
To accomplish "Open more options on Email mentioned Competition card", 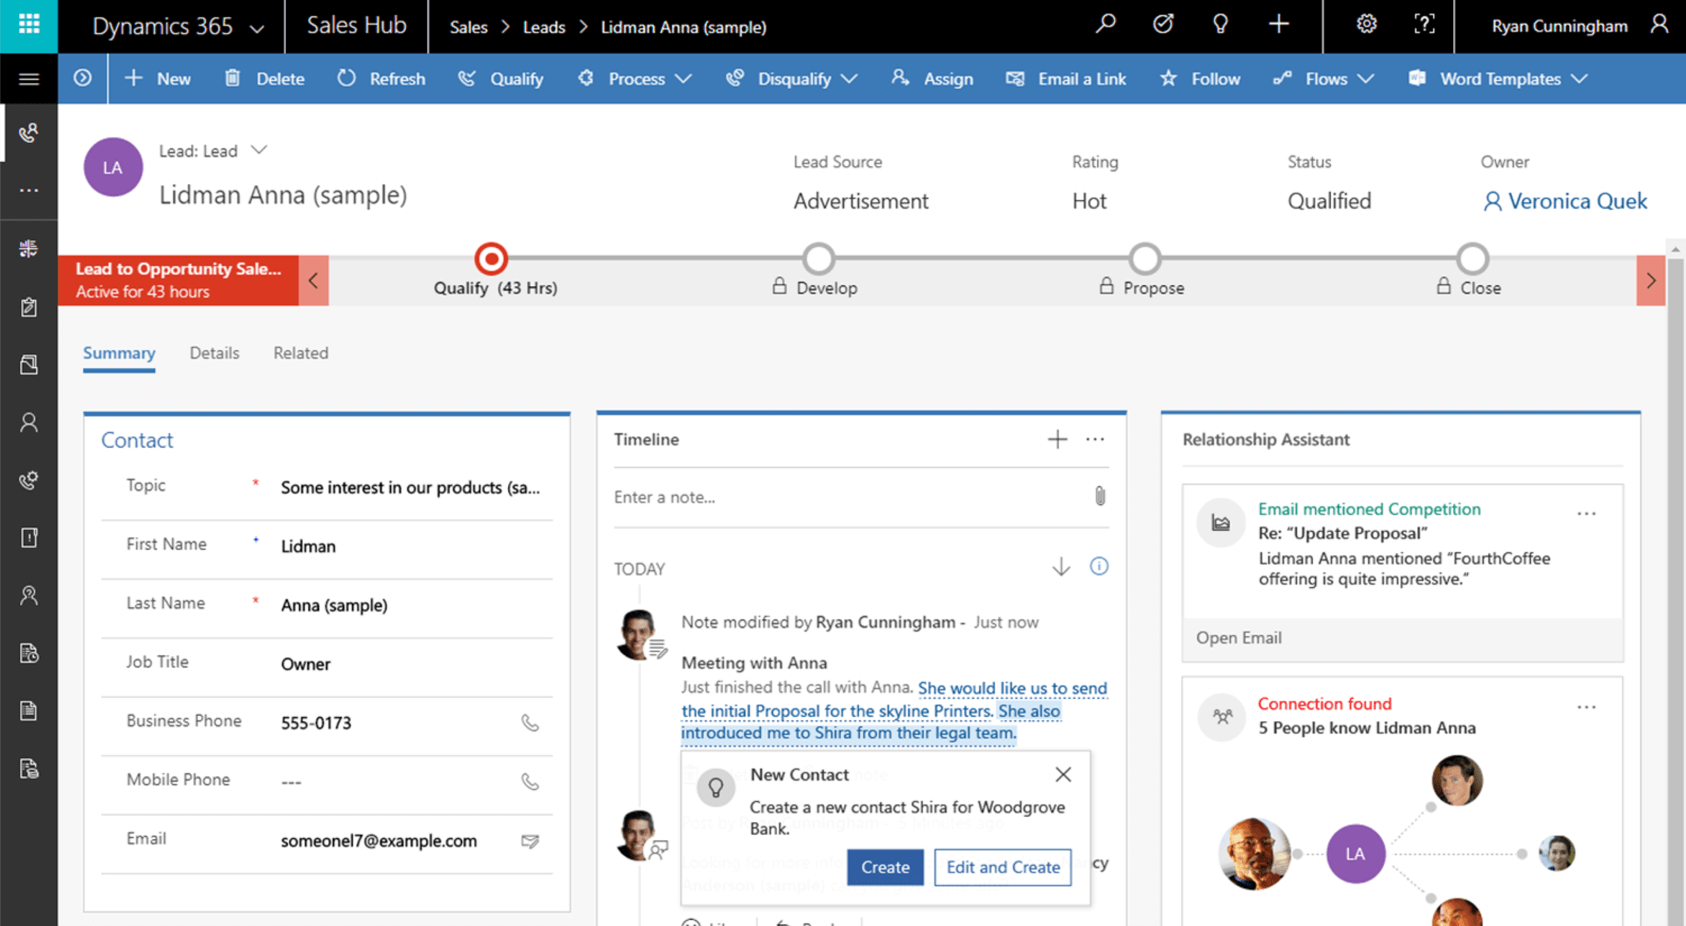I will 1587,514.
